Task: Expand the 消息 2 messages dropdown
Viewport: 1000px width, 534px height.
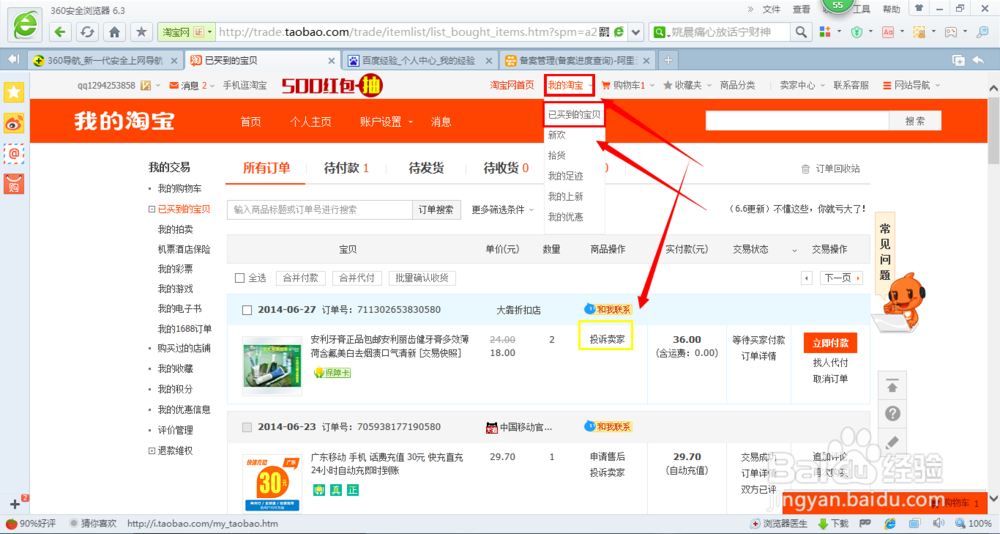Action: [x=191, y=85]
